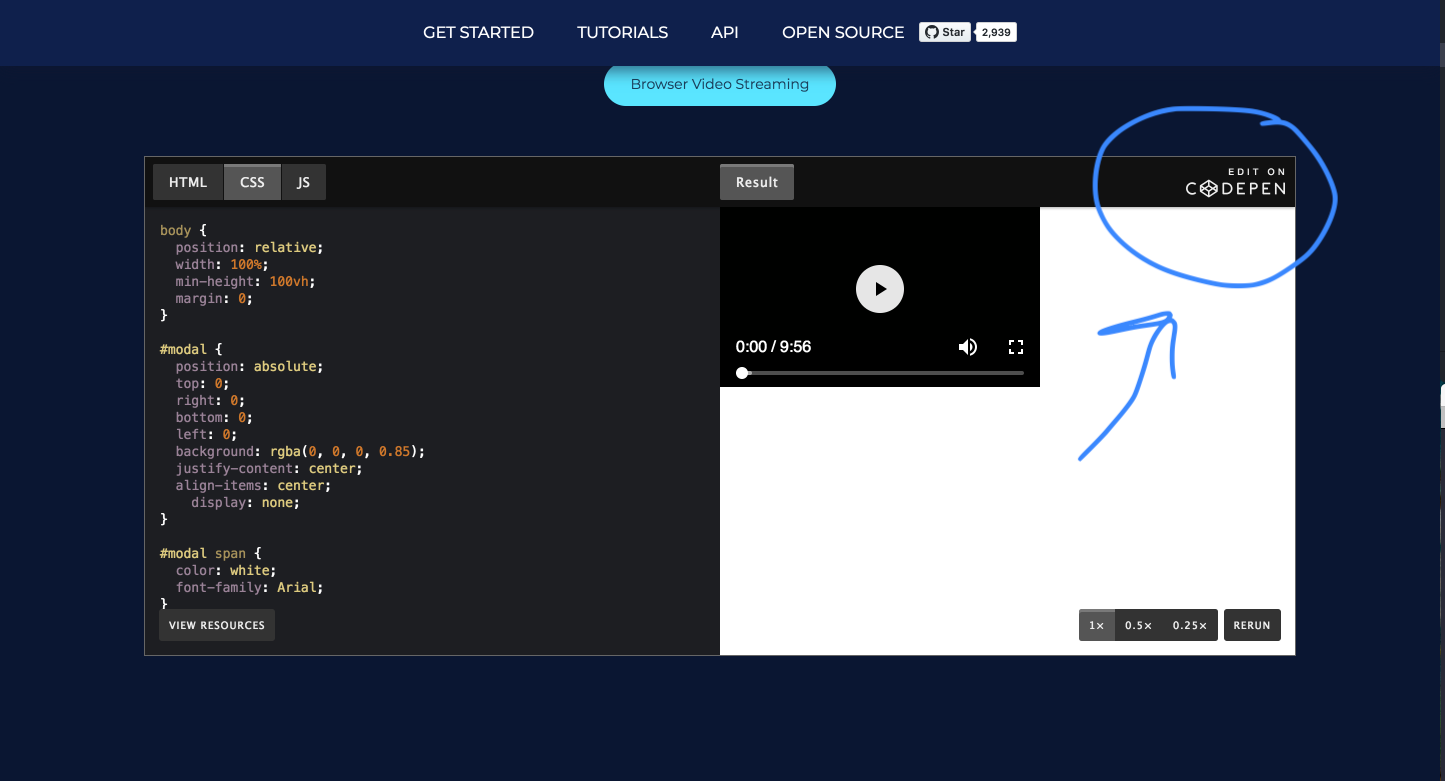Switch to the JS tab
This screenshot has height=781, width=1445.
[x=303, y=181]
